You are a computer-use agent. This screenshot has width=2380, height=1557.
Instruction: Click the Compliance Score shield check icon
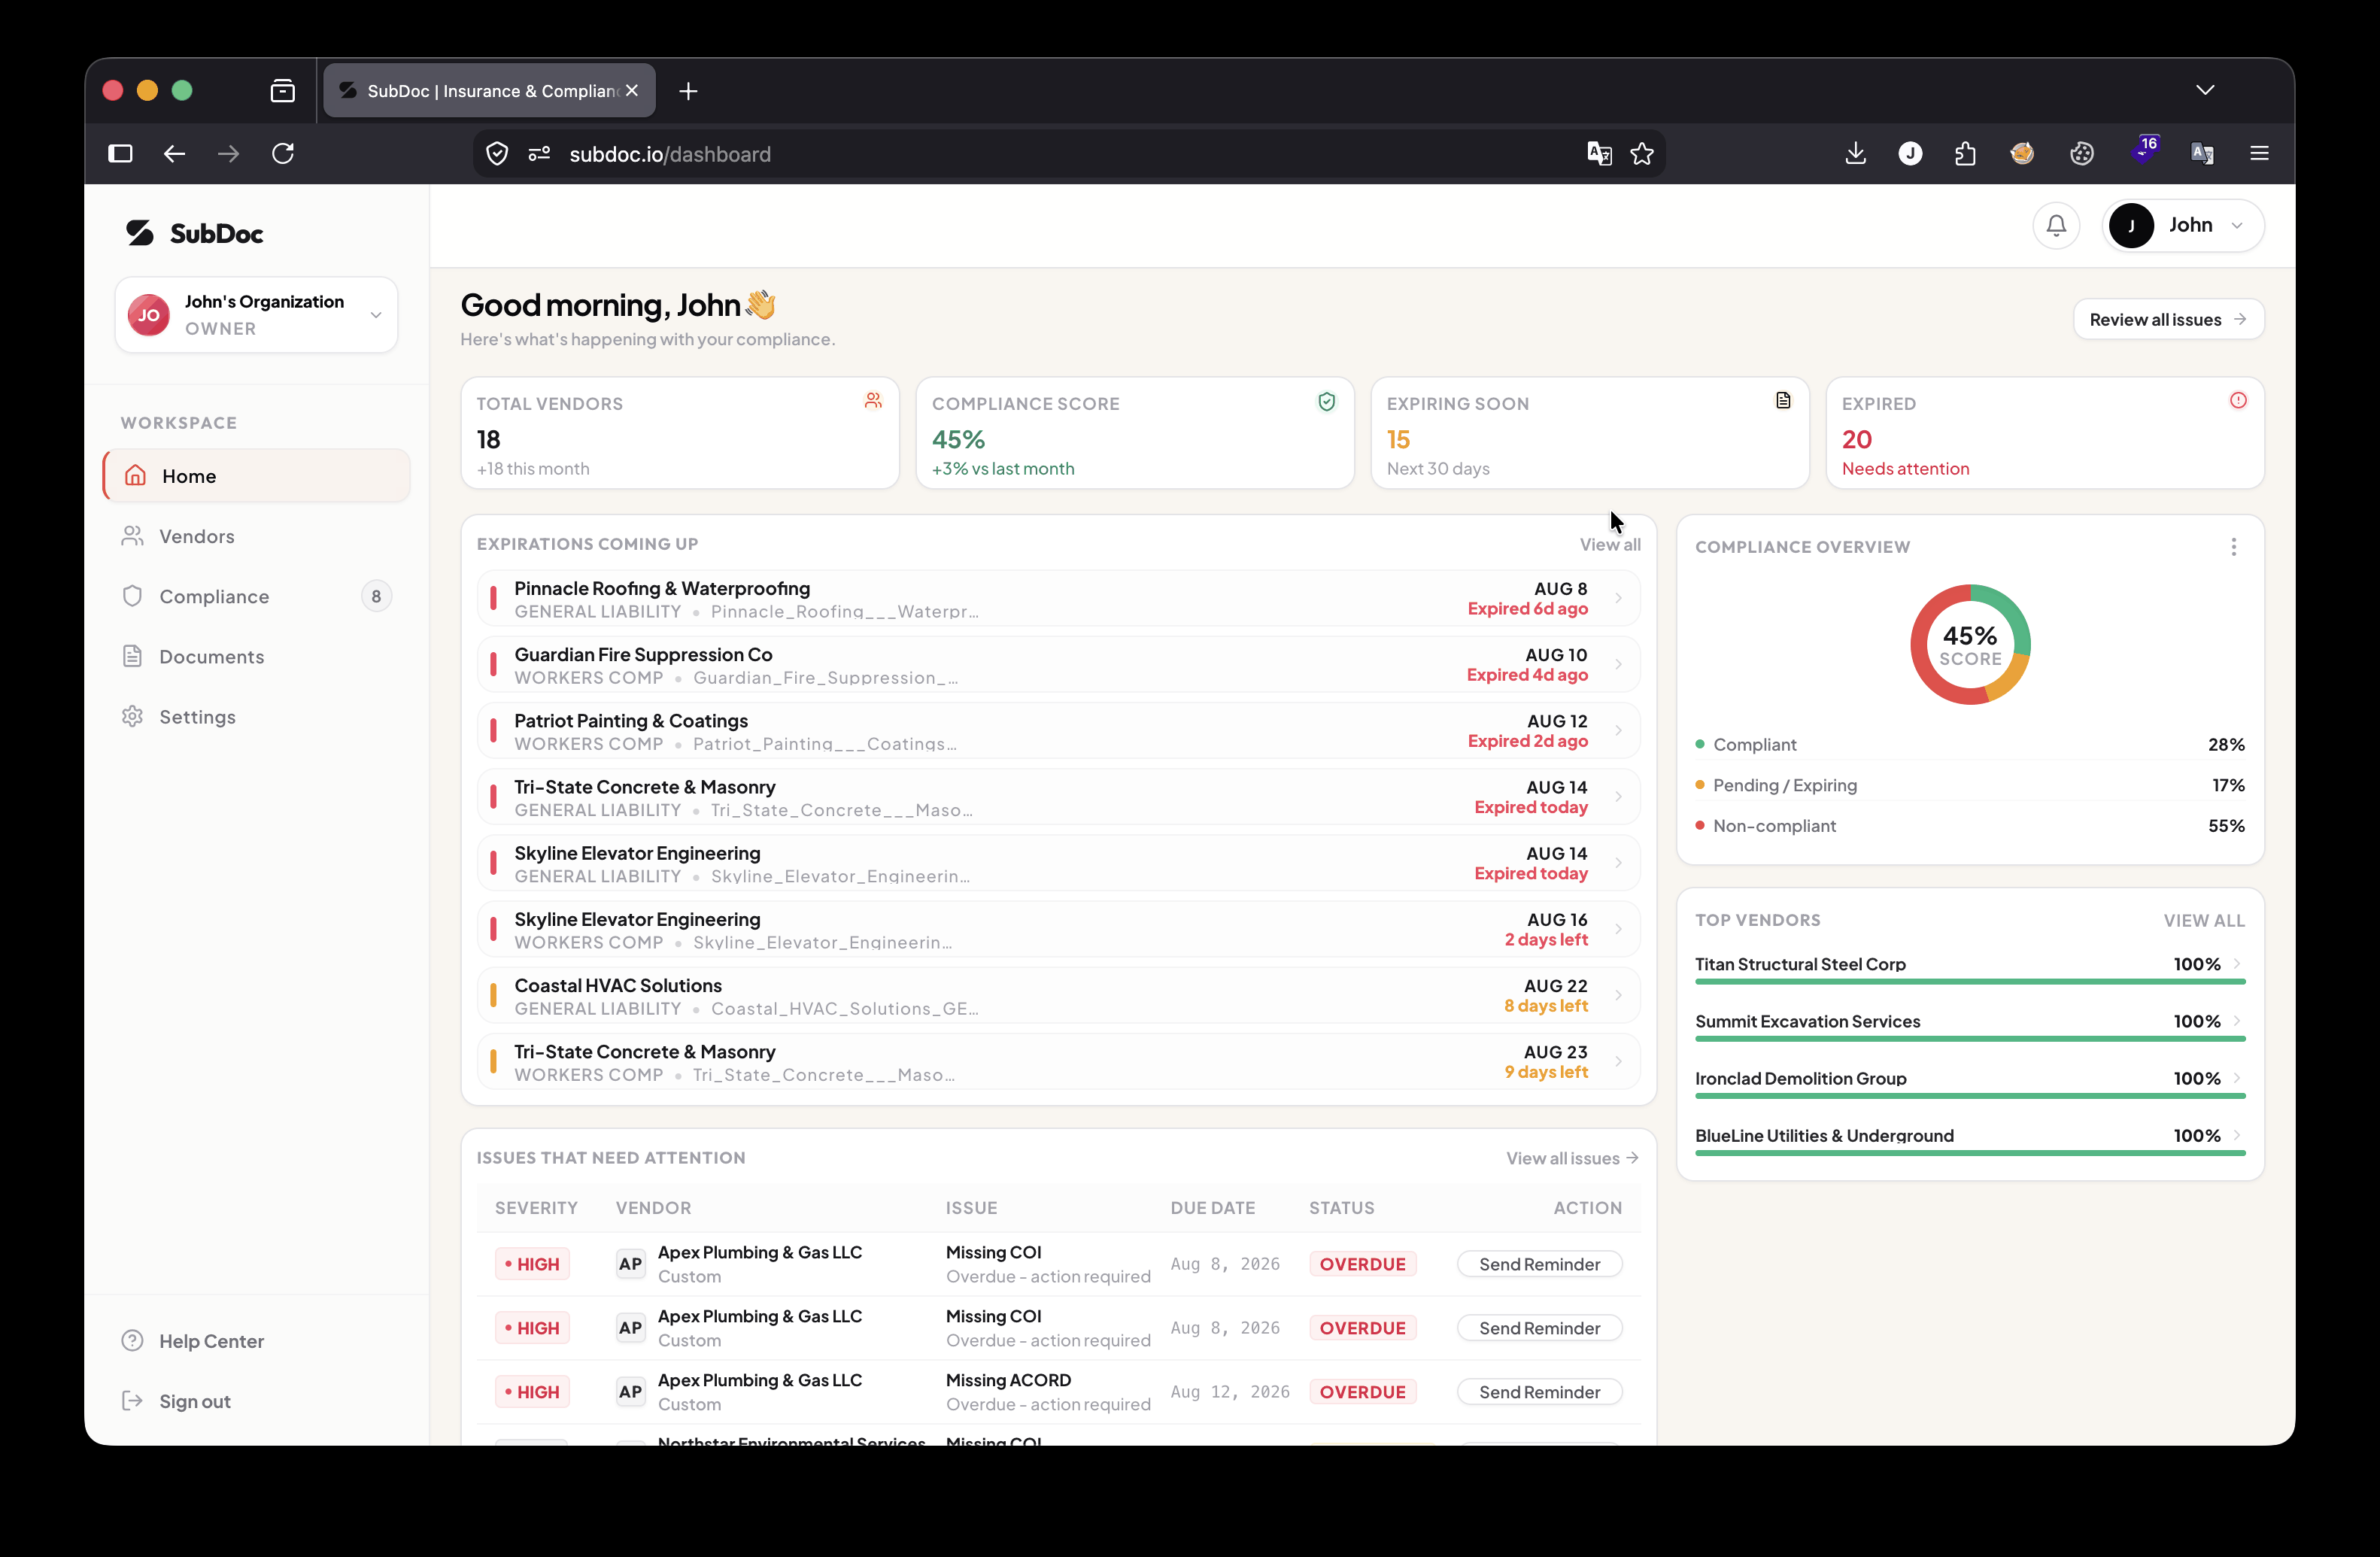[x=1327, y=401]
